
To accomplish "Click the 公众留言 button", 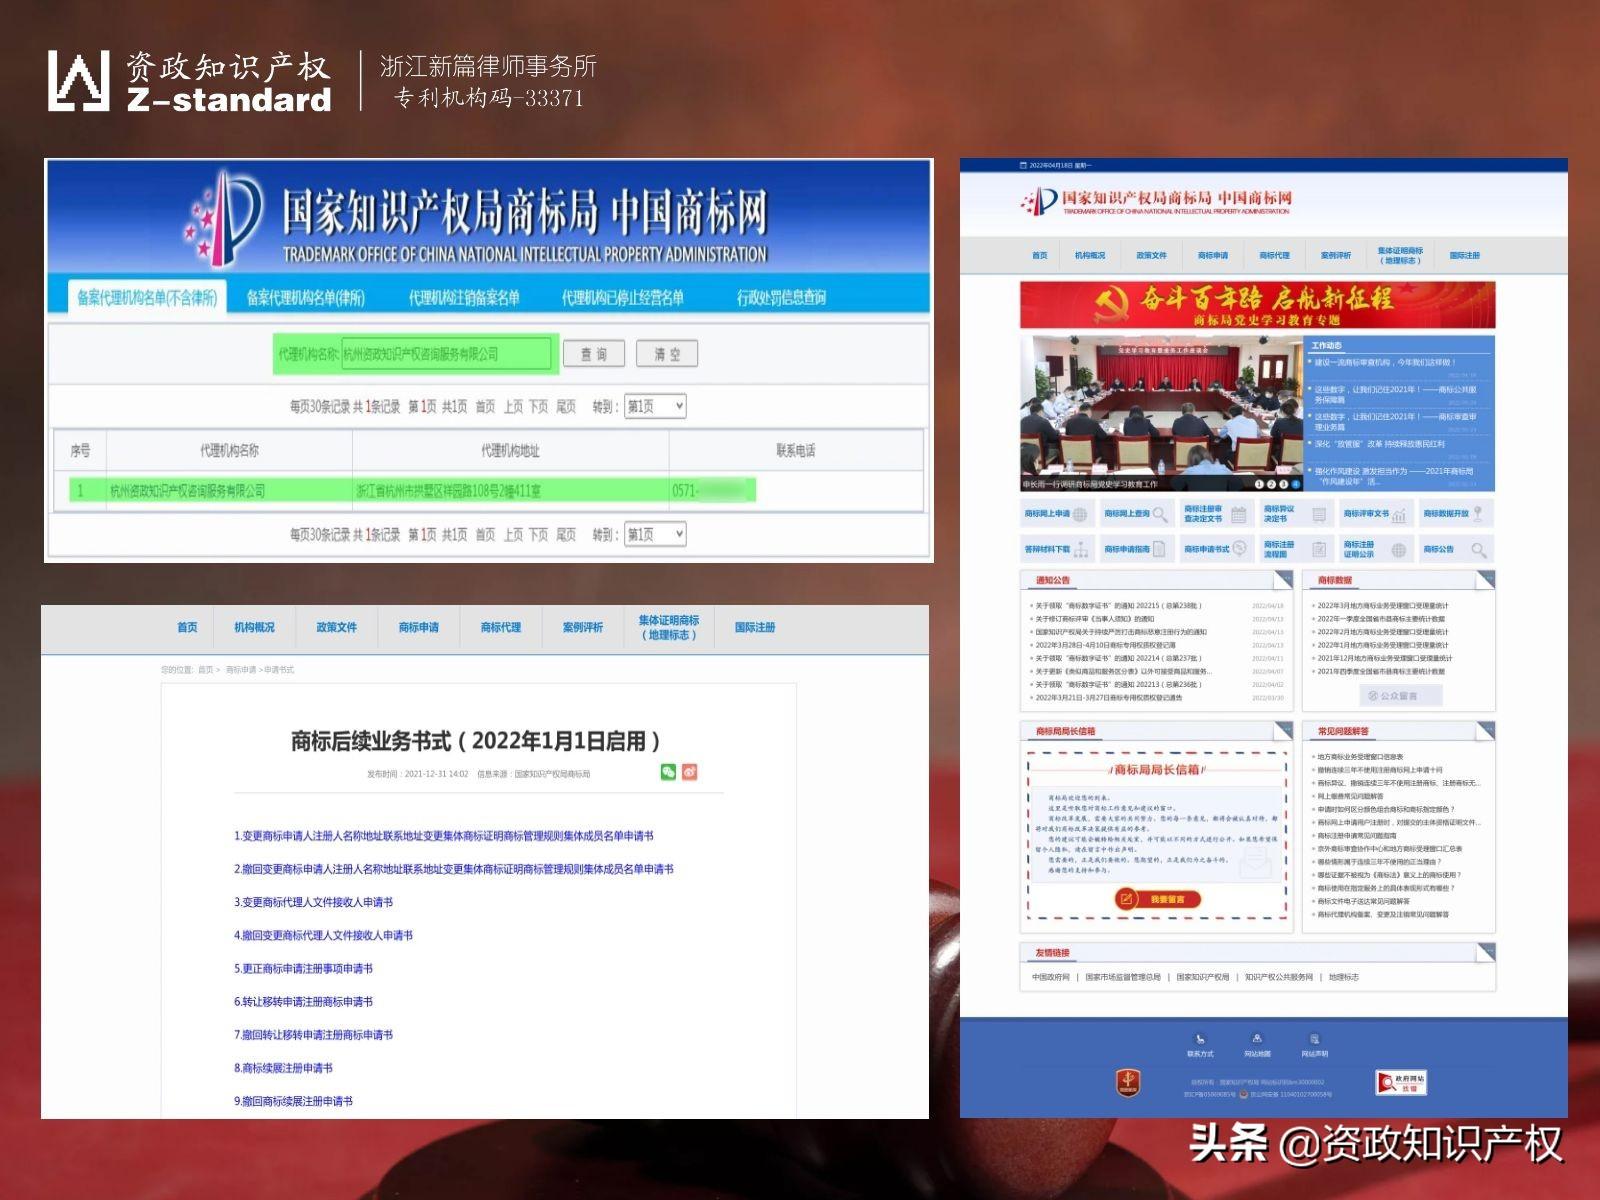I will pos(1400,696).
